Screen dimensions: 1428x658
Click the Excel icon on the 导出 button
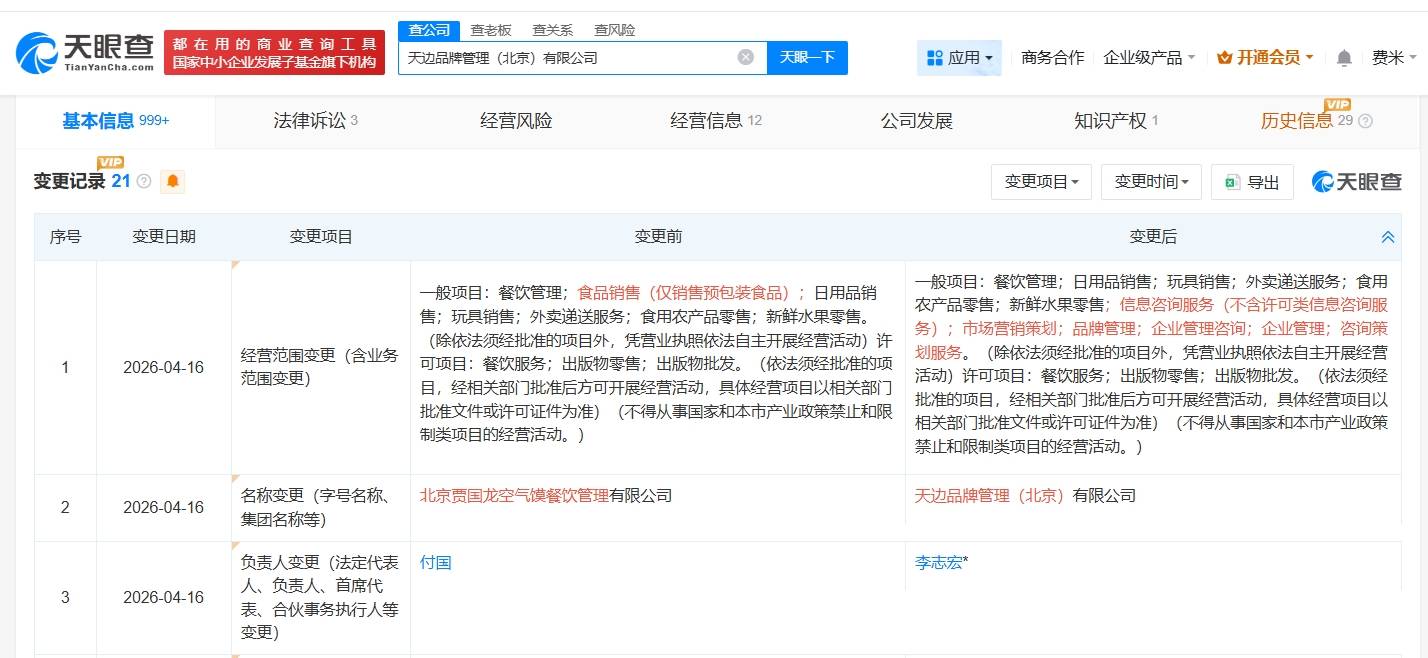coord(1231,181)
